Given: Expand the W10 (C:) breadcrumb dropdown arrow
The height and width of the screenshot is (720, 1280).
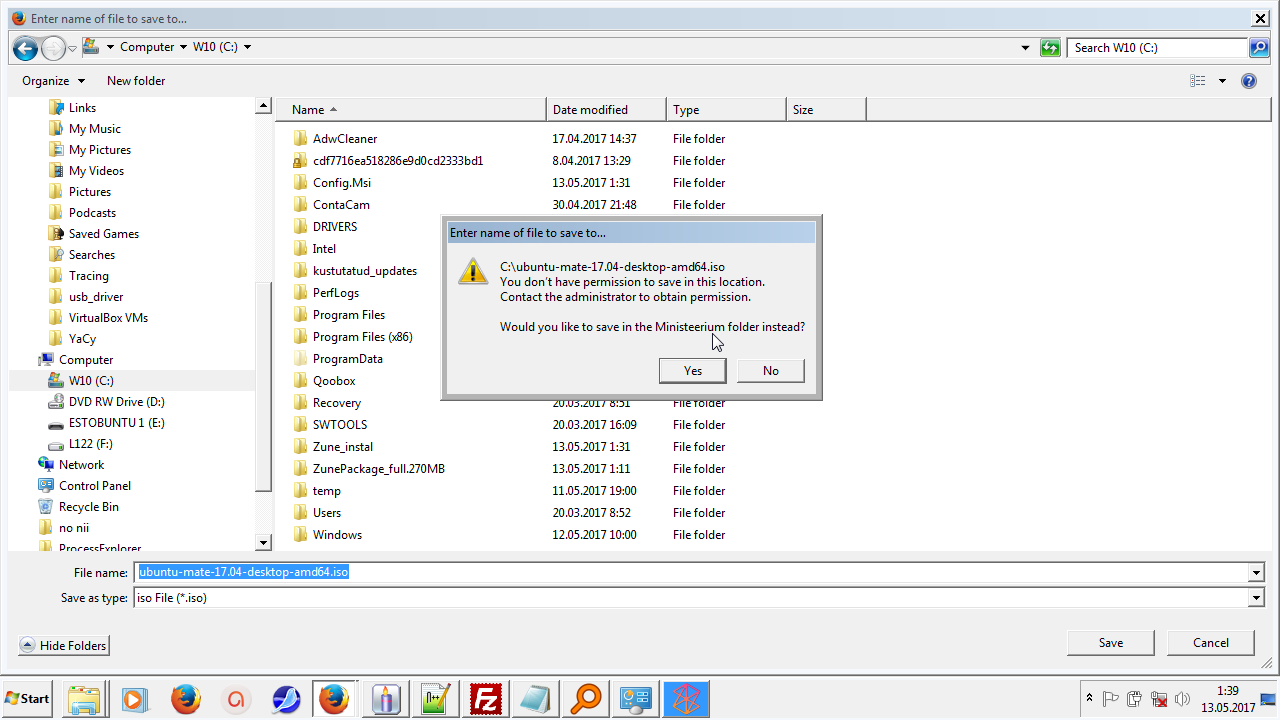Looking at the screenshot, I should [247, 47].
